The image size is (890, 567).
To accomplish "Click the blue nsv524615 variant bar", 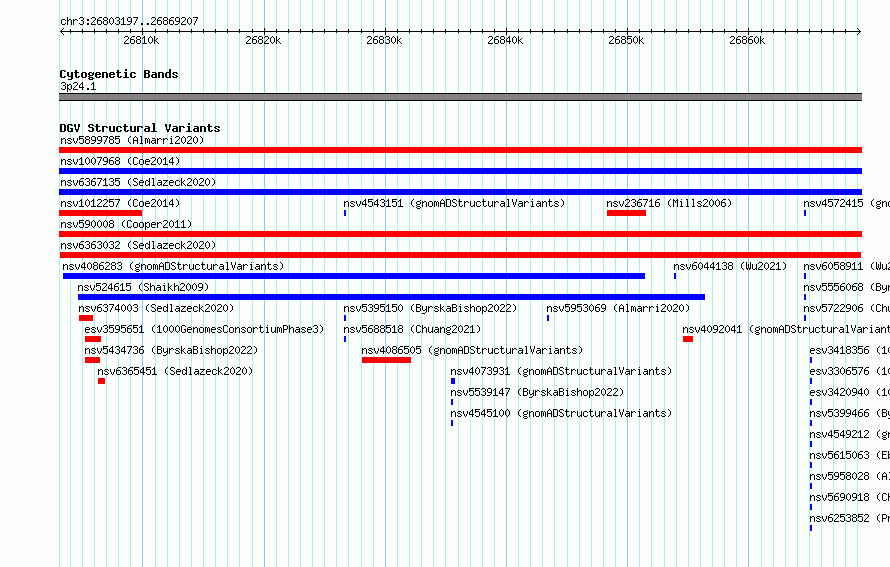I will [x=391, y=297].
